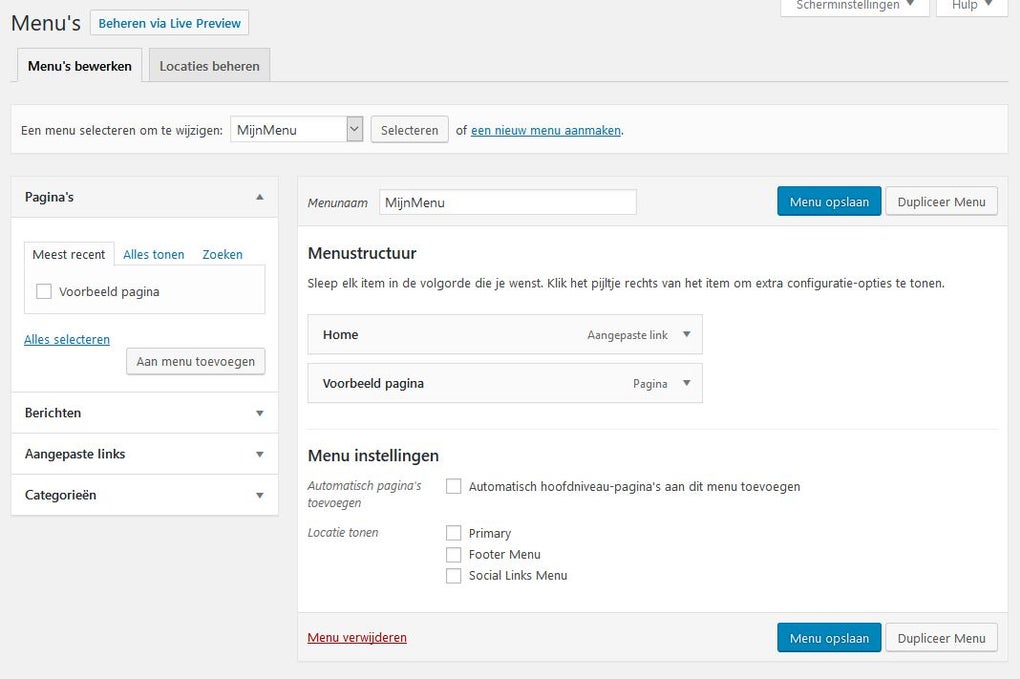Expand the Aangepaste links panel

(x=260, y=453)
